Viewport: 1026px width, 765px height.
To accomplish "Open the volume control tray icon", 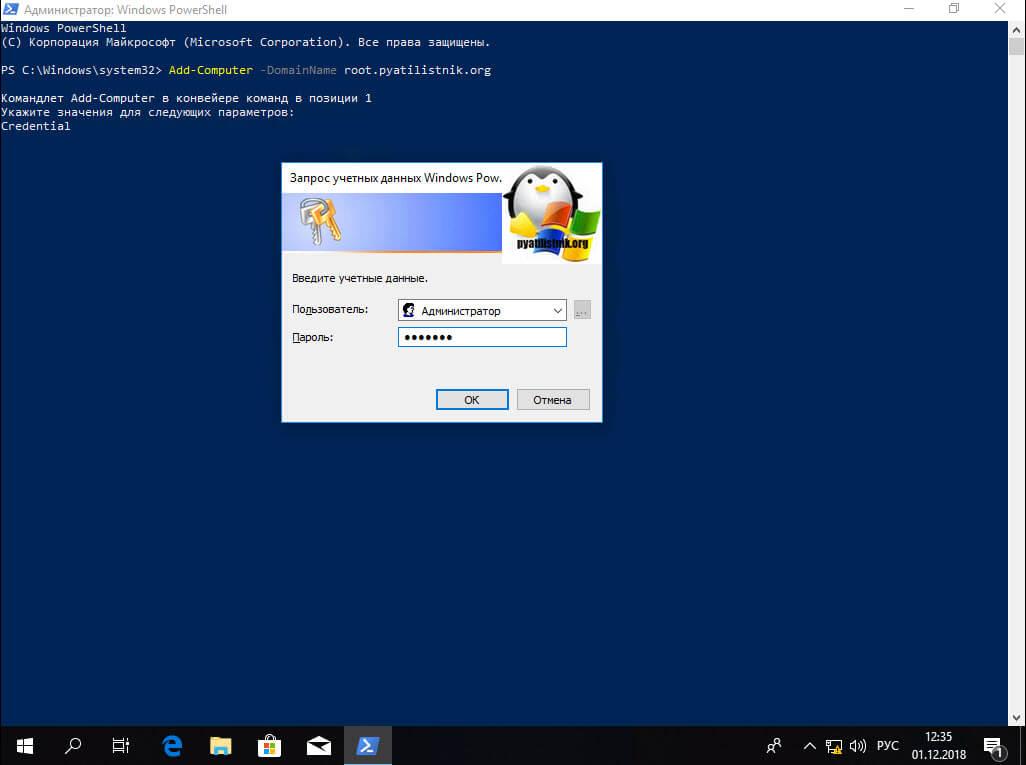I will click(x=858, y=745).
